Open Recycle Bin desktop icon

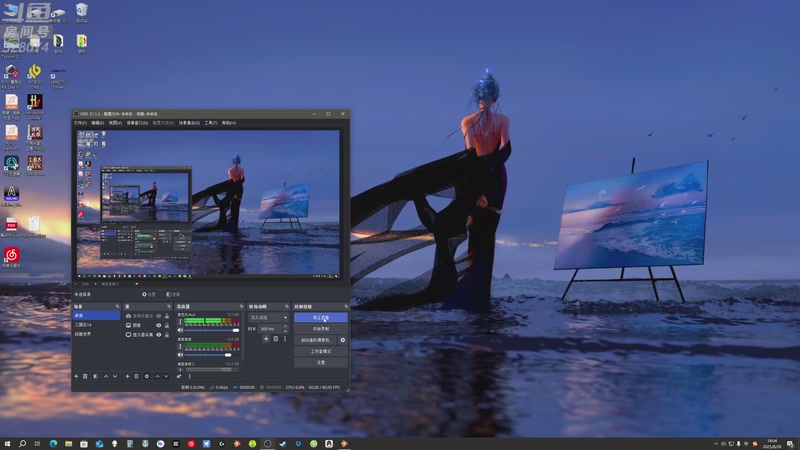82,12
